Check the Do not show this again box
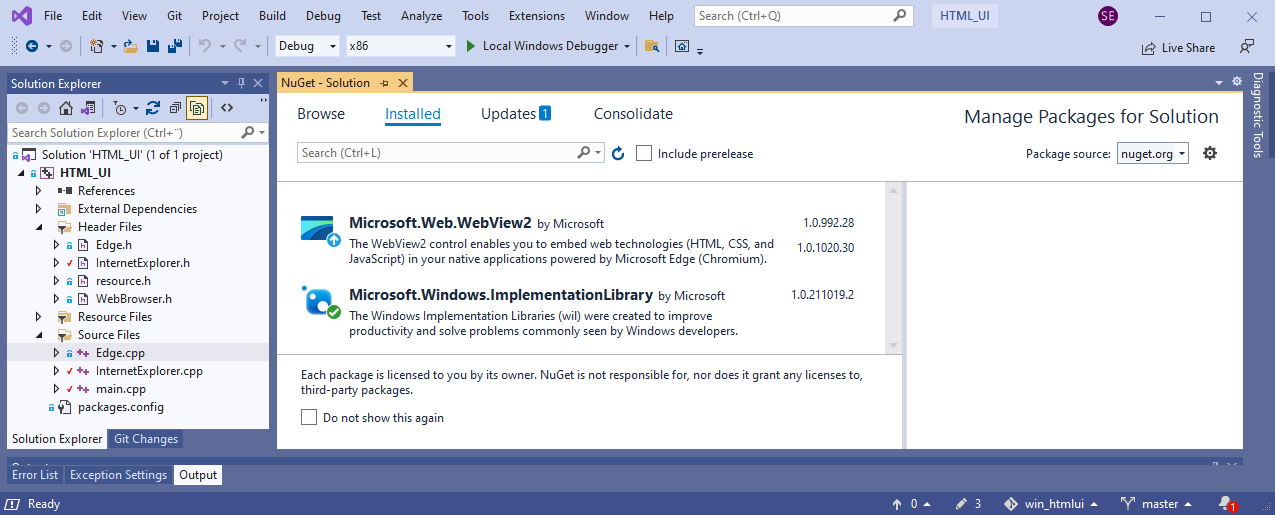 [309, 417]
